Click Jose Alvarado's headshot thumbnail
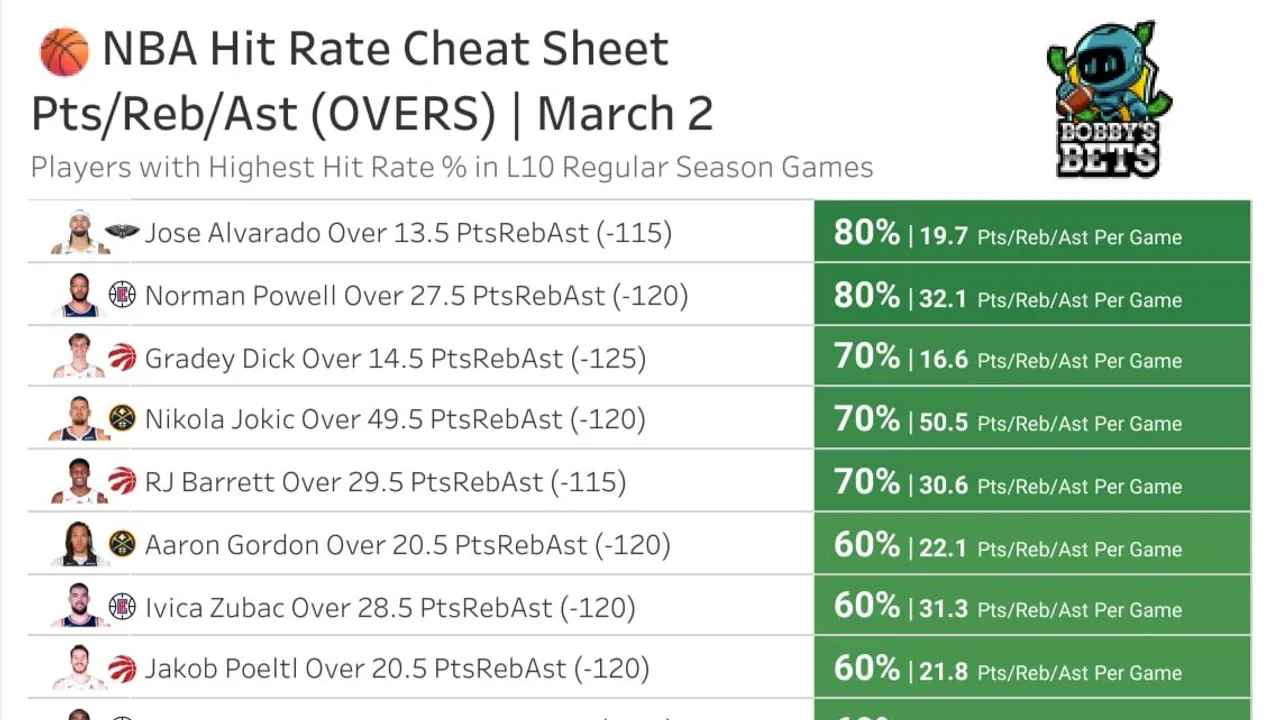 pyautogui.click(x=80, y=233)
